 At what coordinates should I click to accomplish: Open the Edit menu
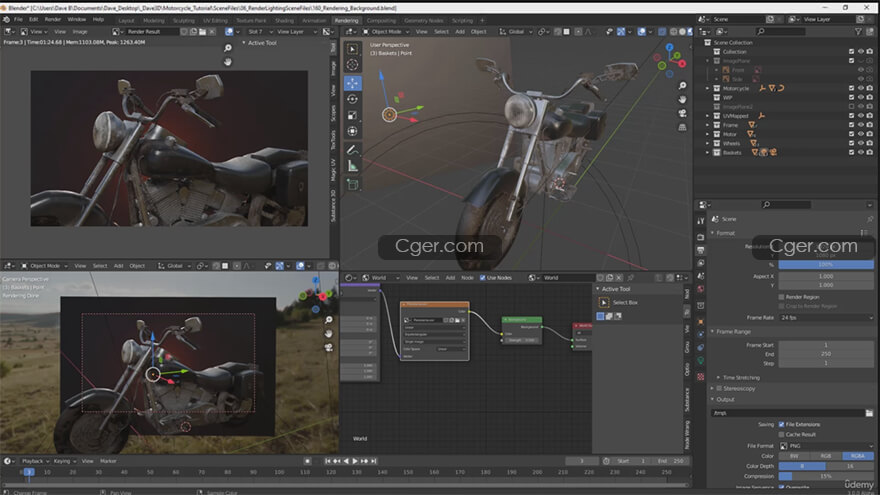[x=34, y=19]
